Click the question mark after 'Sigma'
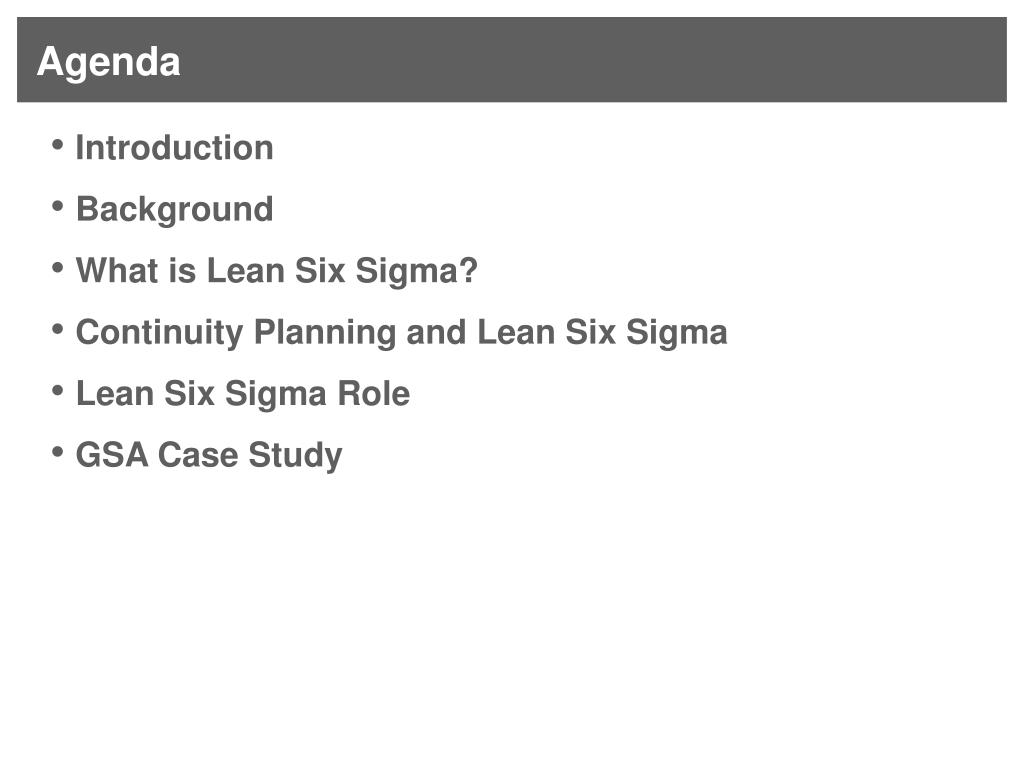1024x768 pixels. 468,270
